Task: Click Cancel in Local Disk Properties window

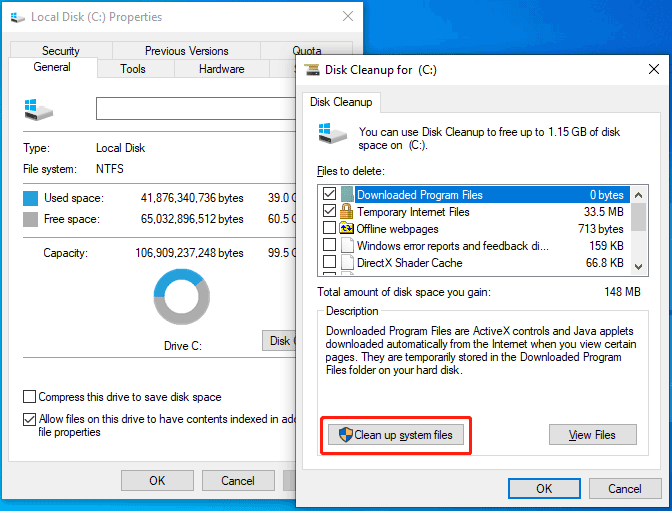Action: pos(238,481)
